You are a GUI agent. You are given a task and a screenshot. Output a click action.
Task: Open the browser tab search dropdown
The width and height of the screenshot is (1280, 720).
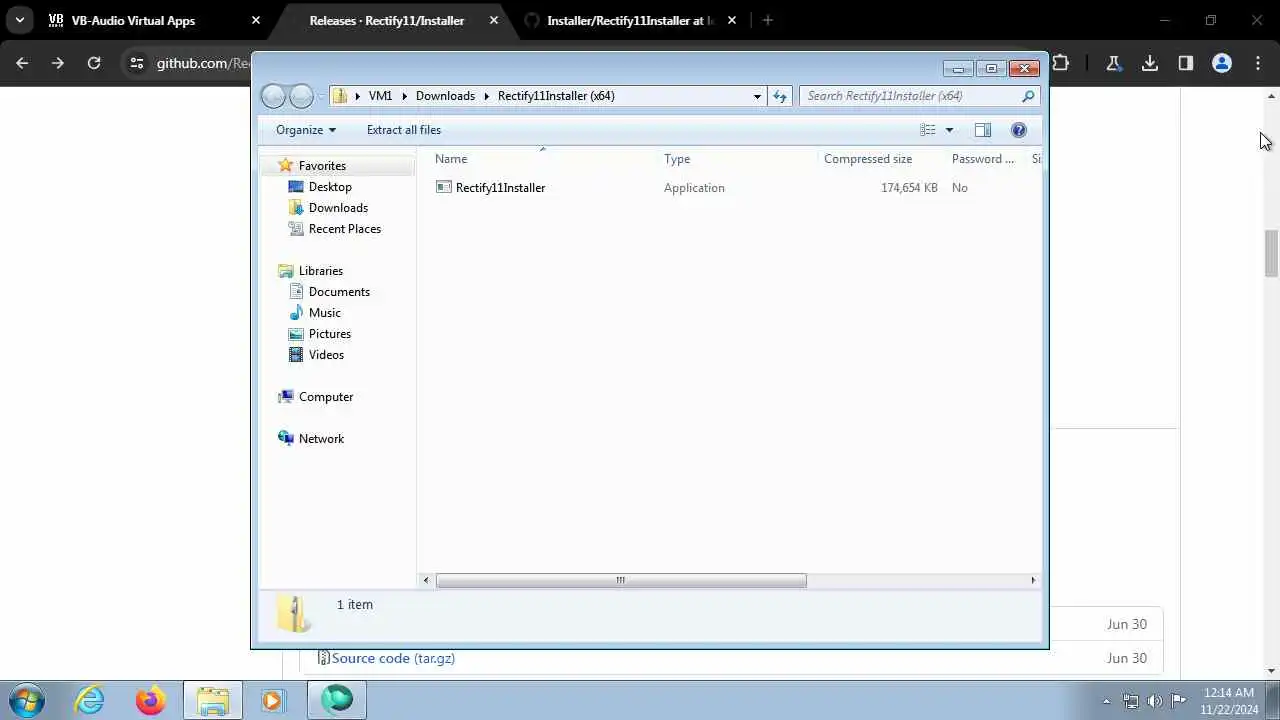pyautogui.click(x=19, y=20)
